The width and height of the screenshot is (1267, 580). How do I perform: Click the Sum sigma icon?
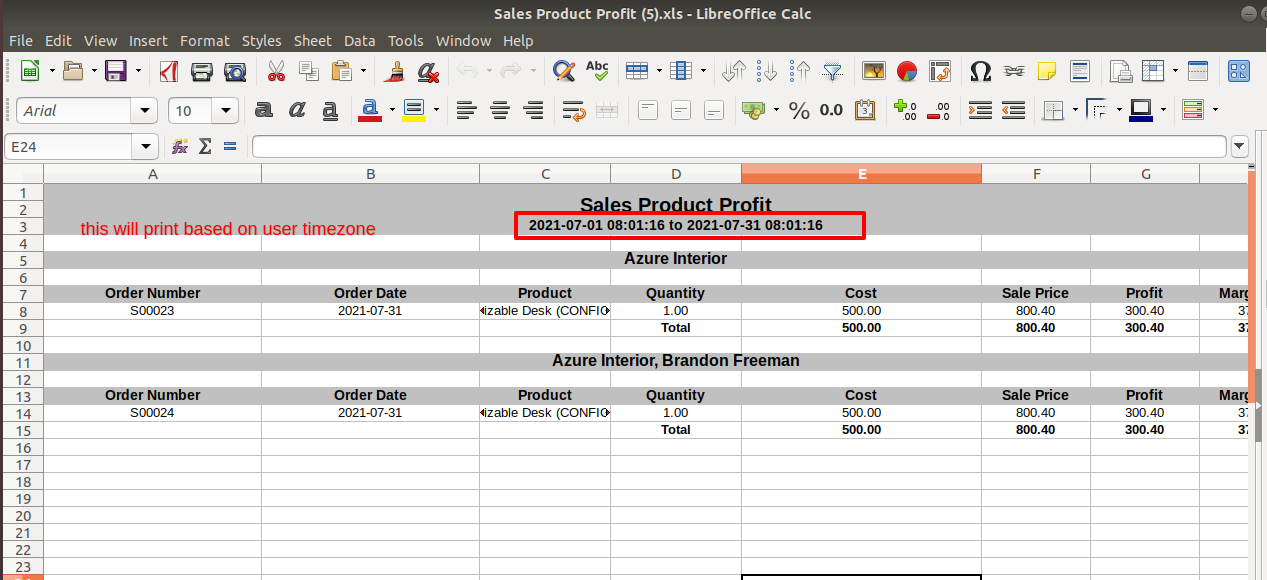(x=205, y=147)
